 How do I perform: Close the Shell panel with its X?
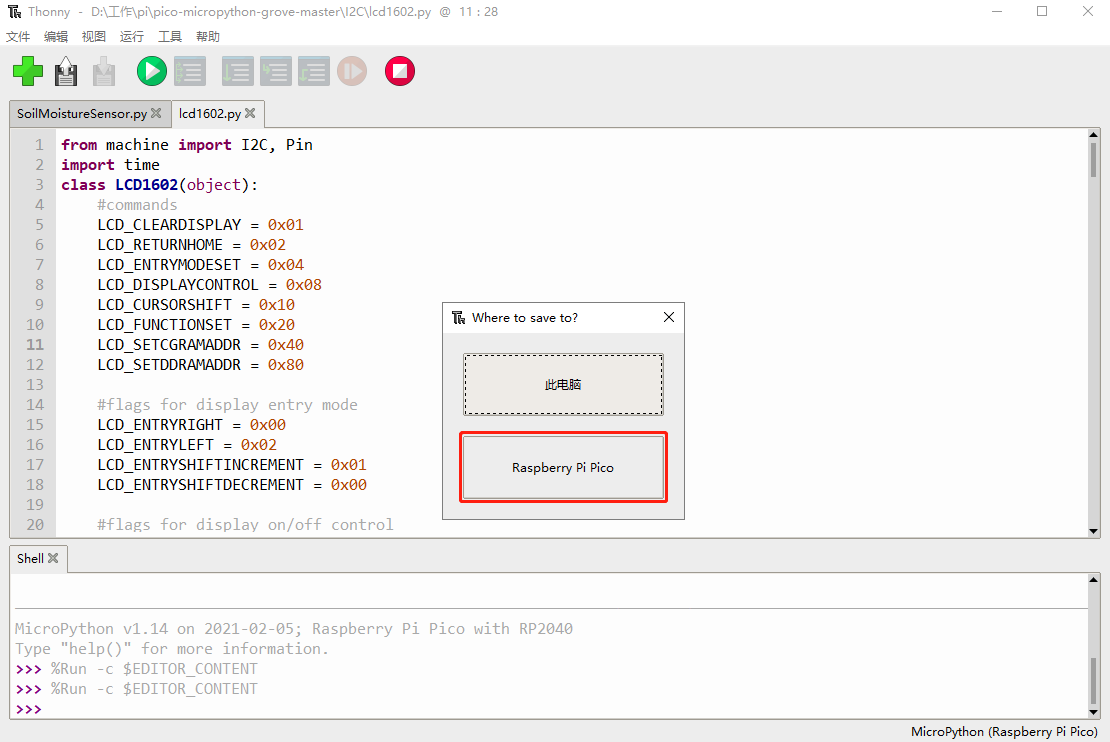pyautogui.click(x=53, y=558)
